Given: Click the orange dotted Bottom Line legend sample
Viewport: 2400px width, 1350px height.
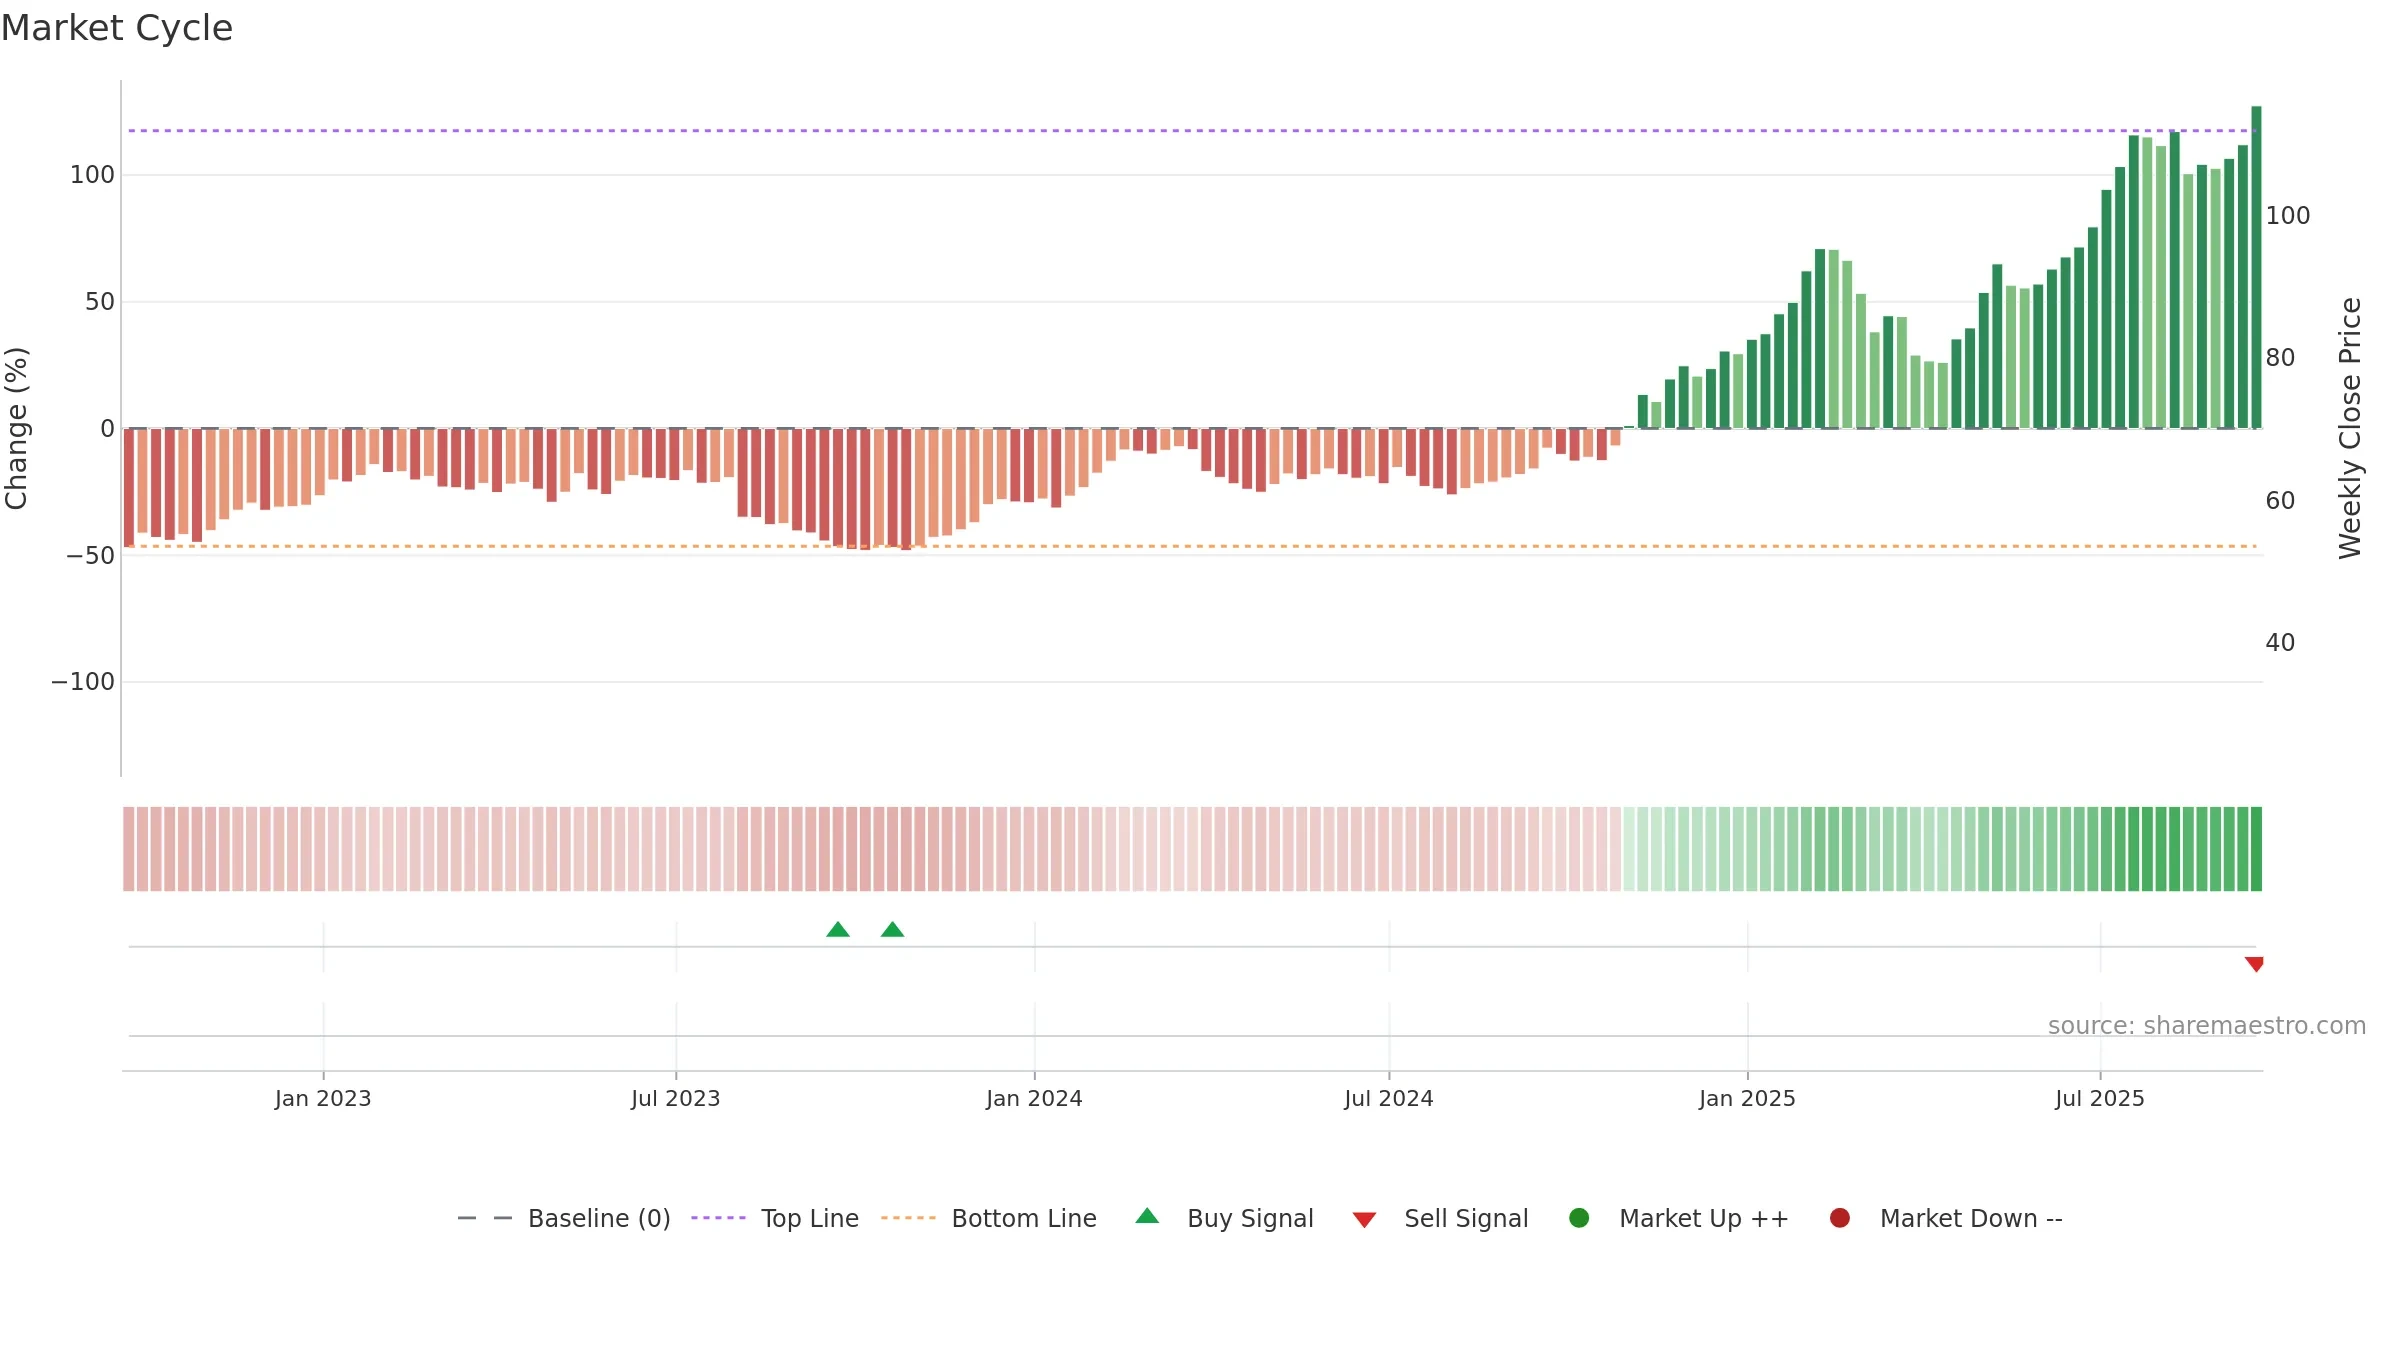Looking at the screenshot, I should coord(908,1218).
